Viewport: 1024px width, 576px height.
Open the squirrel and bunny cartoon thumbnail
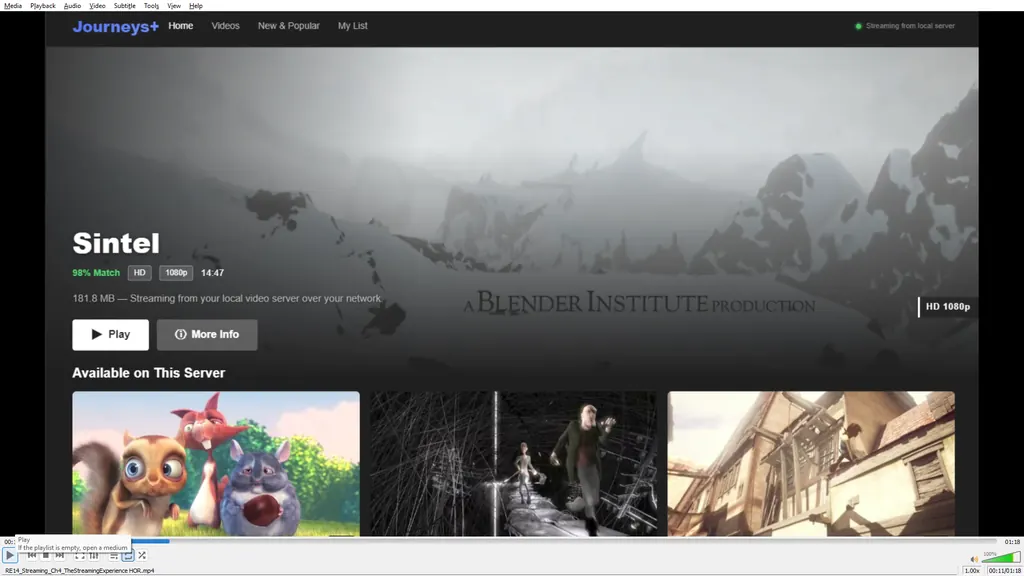(216, 464)
